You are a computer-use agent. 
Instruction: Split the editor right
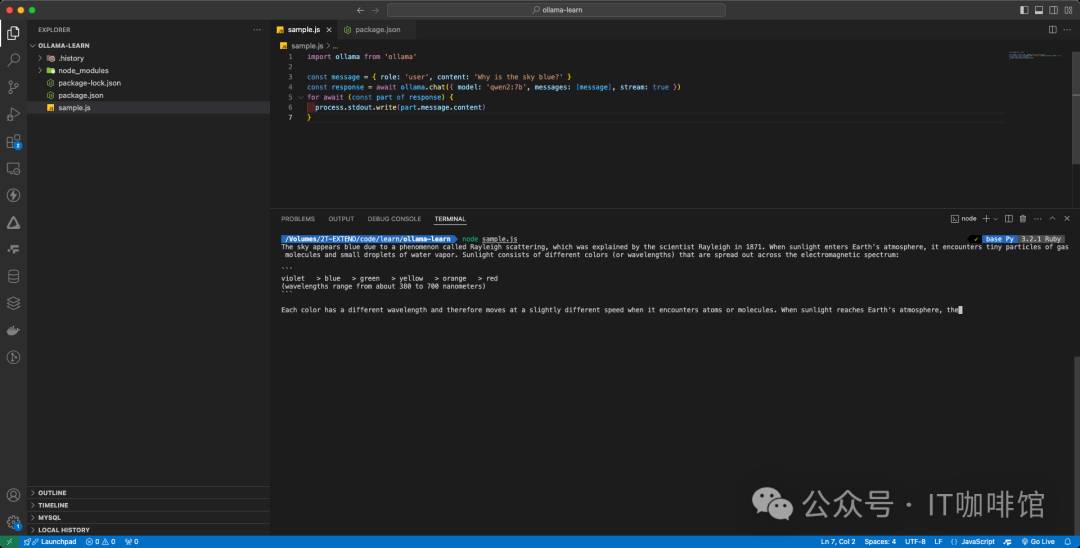coord(1052,30)
